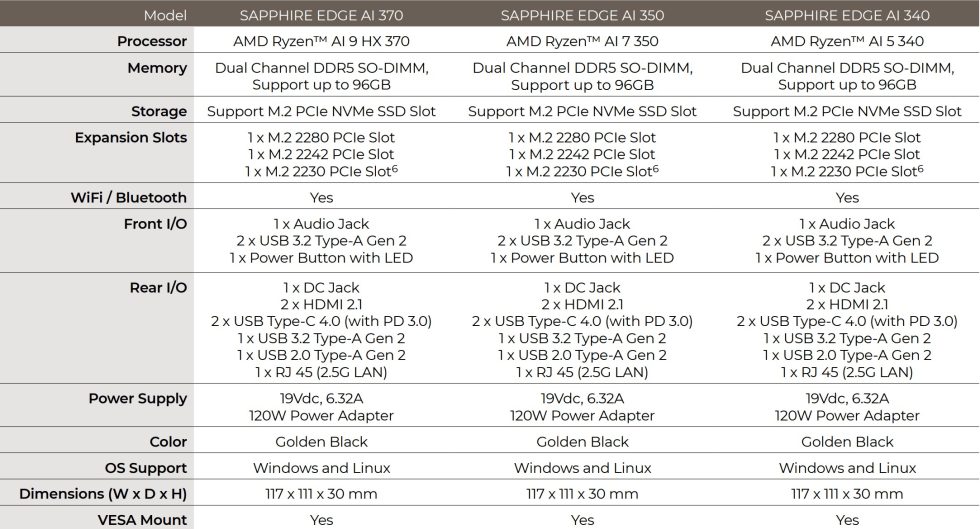Click the SAPPHIRE EDGE AI 370 column header
This screenshot has width=980, height=529.
click(321, 15)
